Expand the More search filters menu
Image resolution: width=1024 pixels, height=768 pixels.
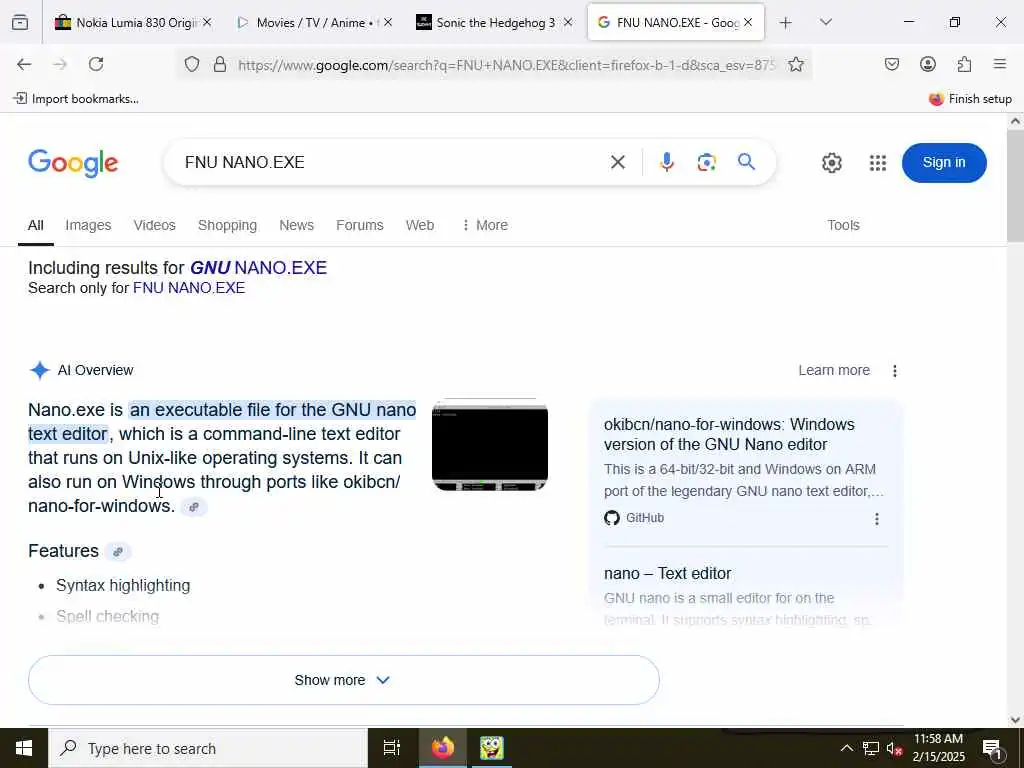click(485, 225)
